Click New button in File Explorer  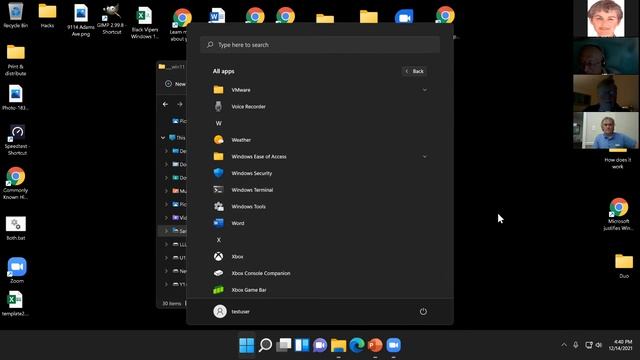tap(175, 84)
